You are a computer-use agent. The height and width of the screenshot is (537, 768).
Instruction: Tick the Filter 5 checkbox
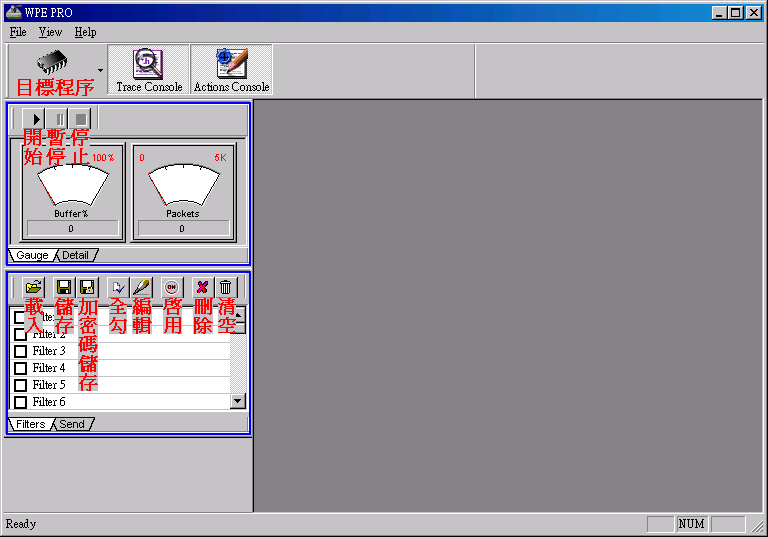[20, 385]
